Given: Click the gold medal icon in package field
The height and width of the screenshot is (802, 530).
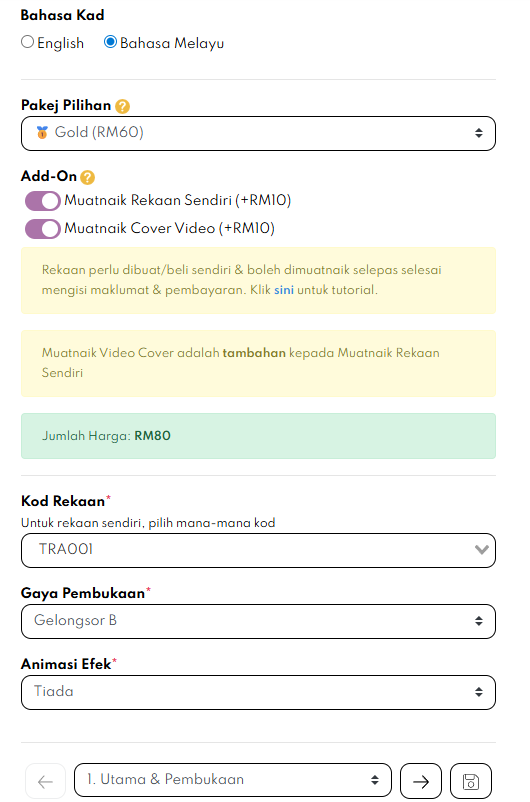Looking at the screenshot, I should click(42, 132).
